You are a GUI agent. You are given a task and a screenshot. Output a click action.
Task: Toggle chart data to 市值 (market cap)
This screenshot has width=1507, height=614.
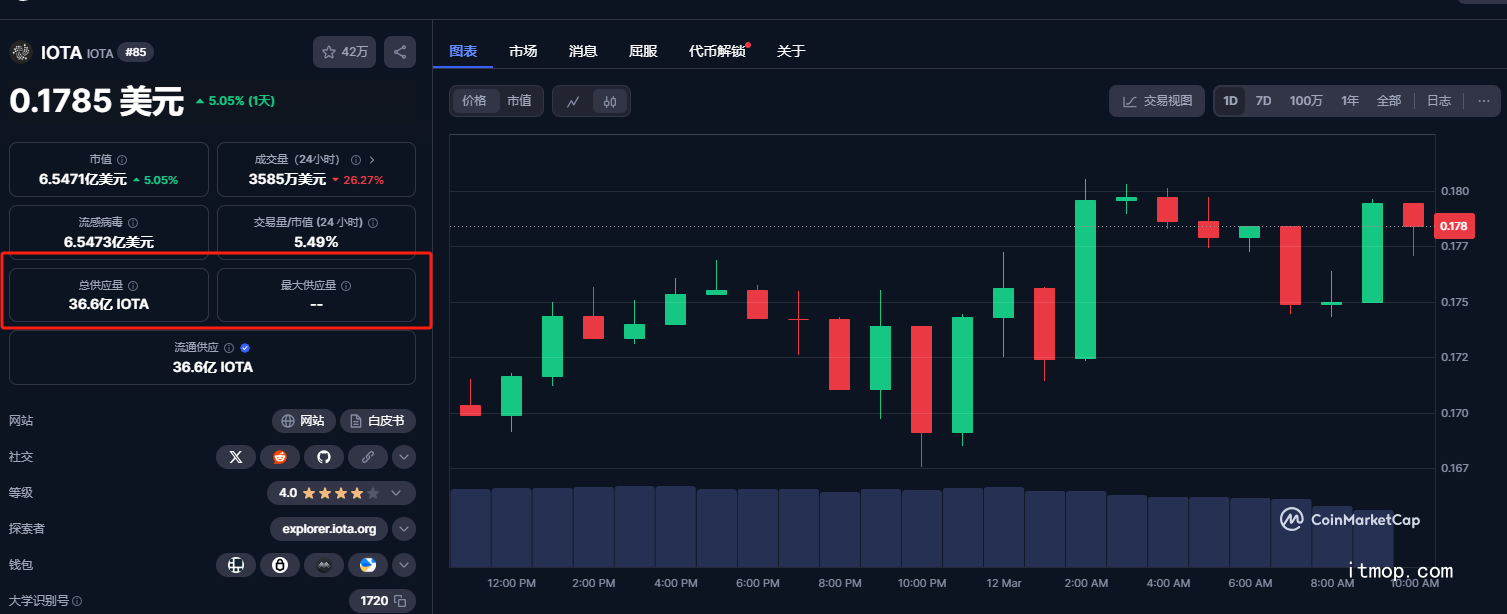(519, 101)
